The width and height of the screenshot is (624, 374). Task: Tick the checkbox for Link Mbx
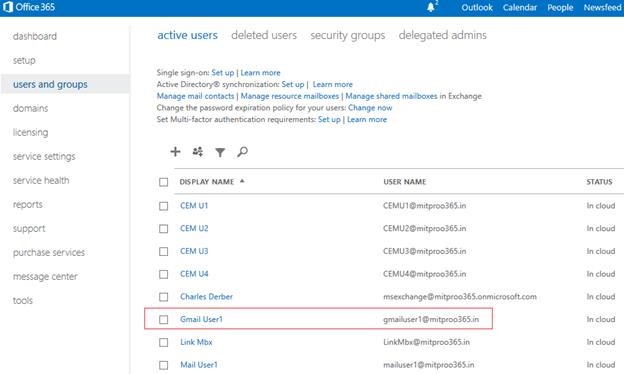click(164, 342)
